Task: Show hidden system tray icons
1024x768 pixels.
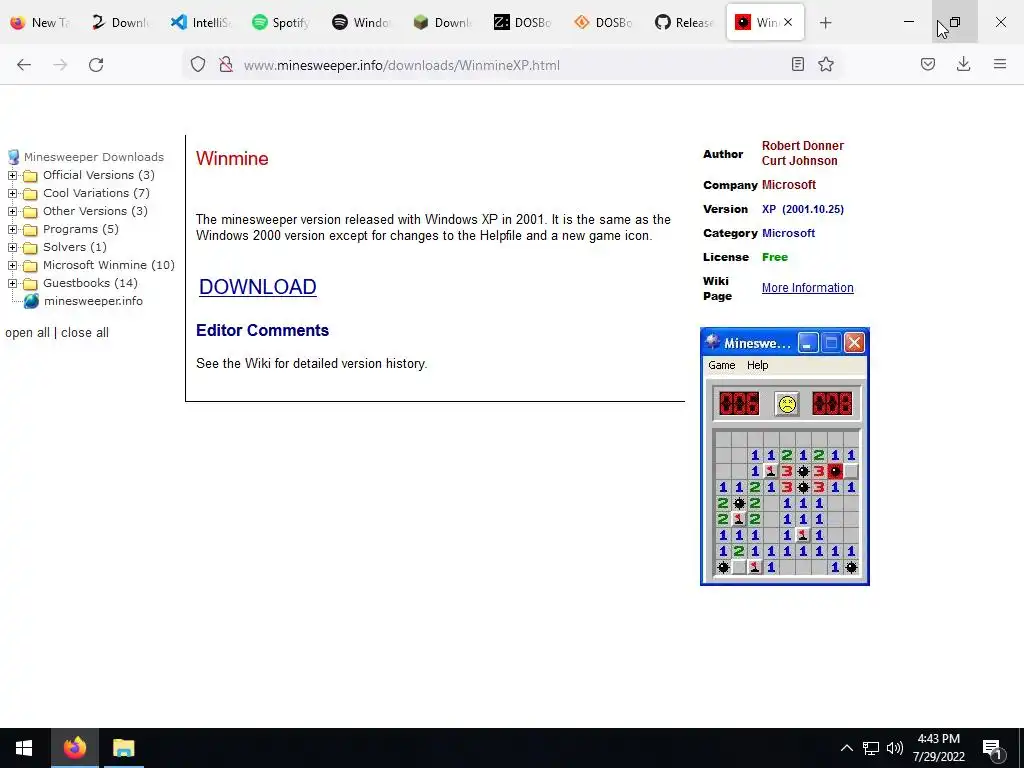Action: [x=846, y=748]
